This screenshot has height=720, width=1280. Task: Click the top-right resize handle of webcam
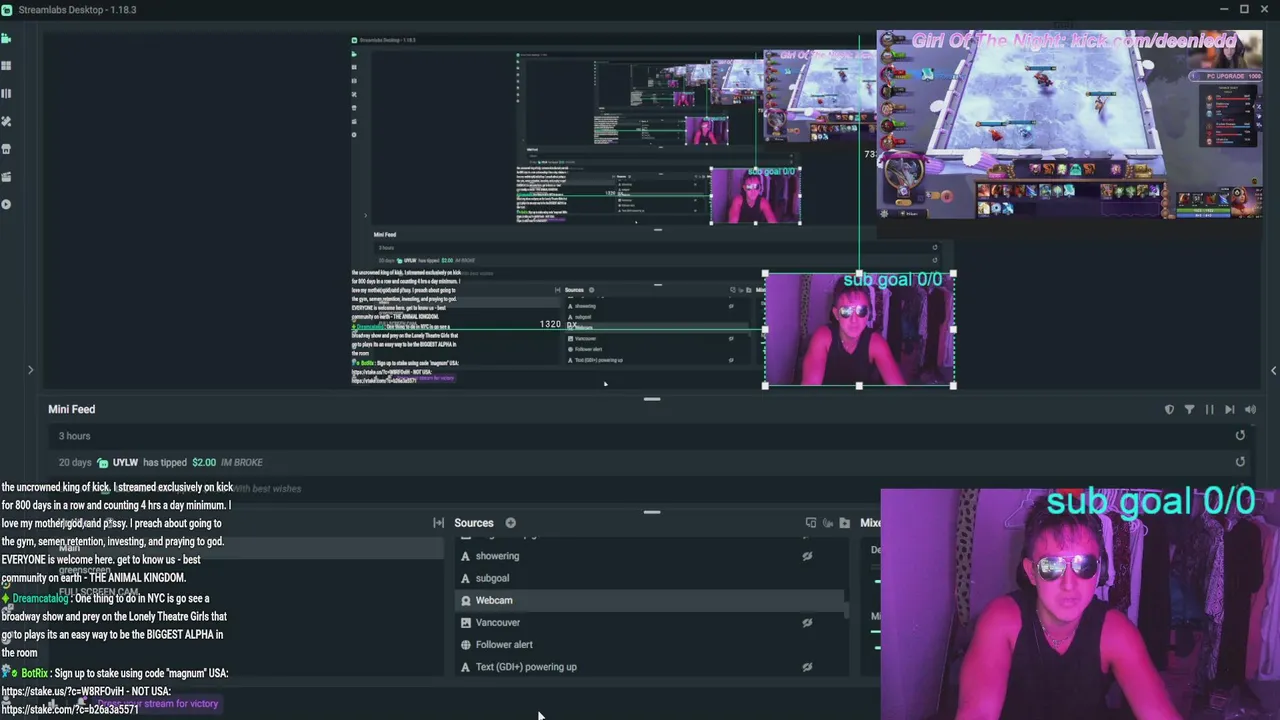(953, 274)
